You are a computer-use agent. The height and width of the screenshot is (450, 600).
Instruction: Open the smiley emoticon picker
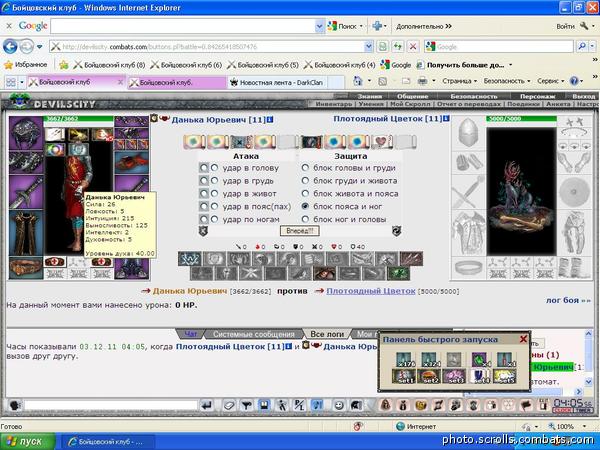pos(338,405)
